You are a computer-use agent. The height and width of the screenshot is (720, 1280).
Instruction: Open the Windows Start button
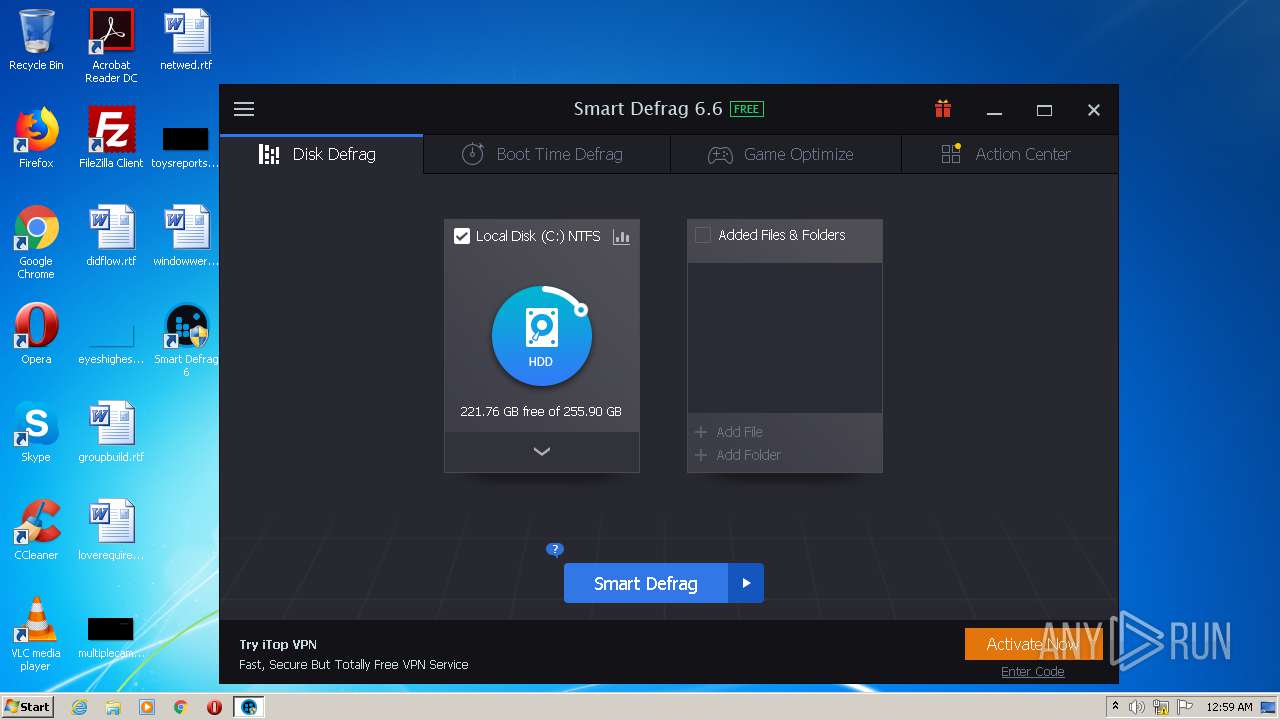[28, 707]
